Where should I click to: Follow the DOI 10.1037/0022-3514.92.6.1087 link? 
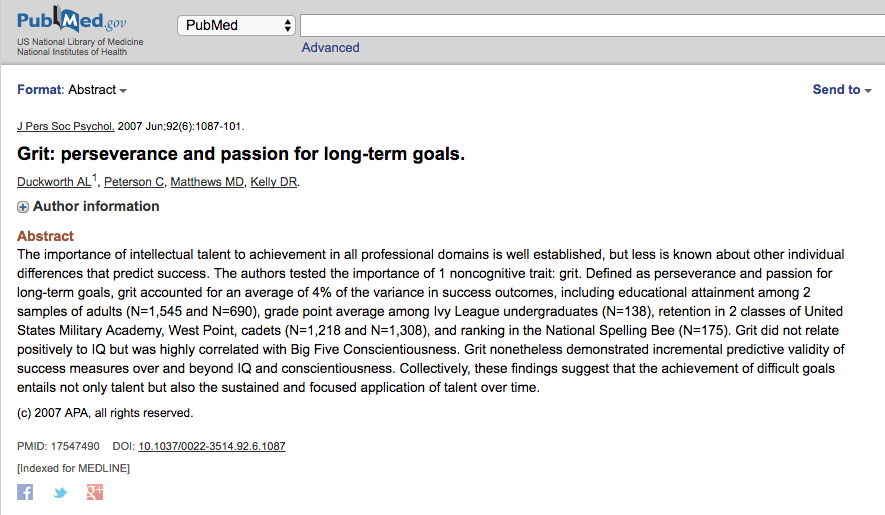[211, 447]
